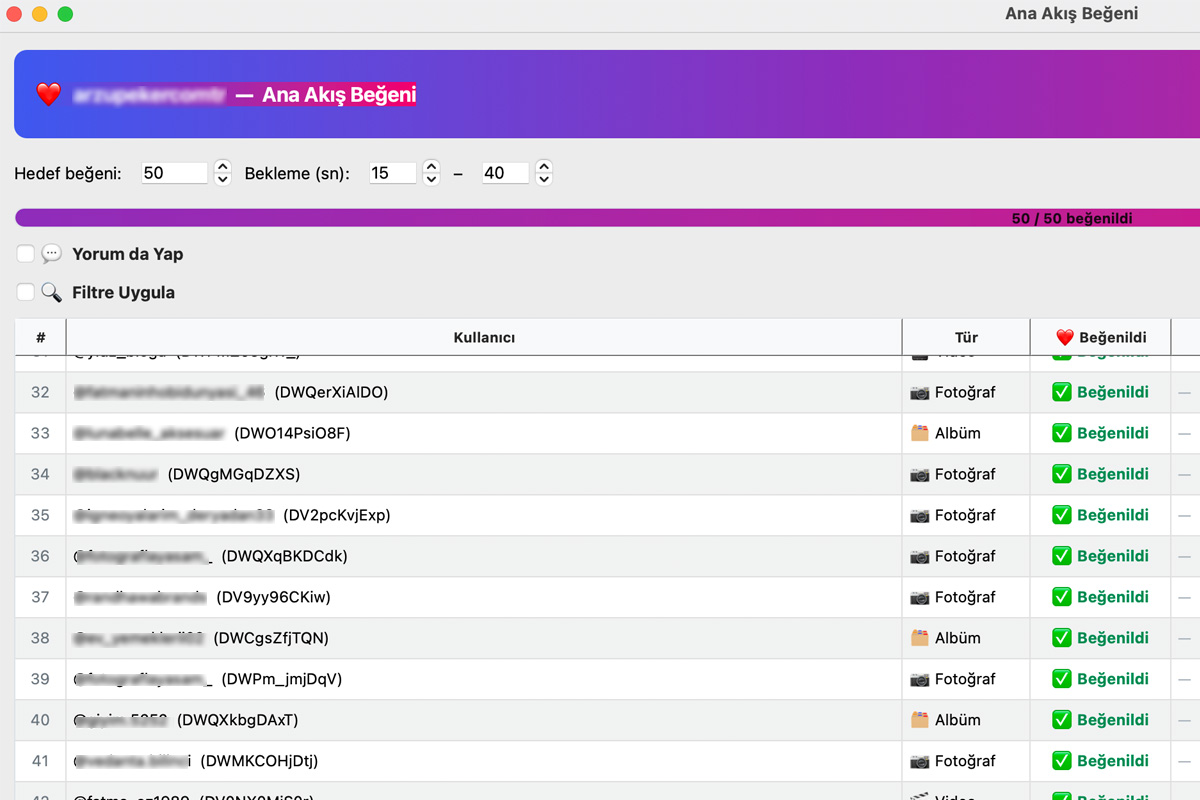Enable the Yorum da Yap checkbox
Viewport: 1200px width, 800px height.
(x=26, y=254)
